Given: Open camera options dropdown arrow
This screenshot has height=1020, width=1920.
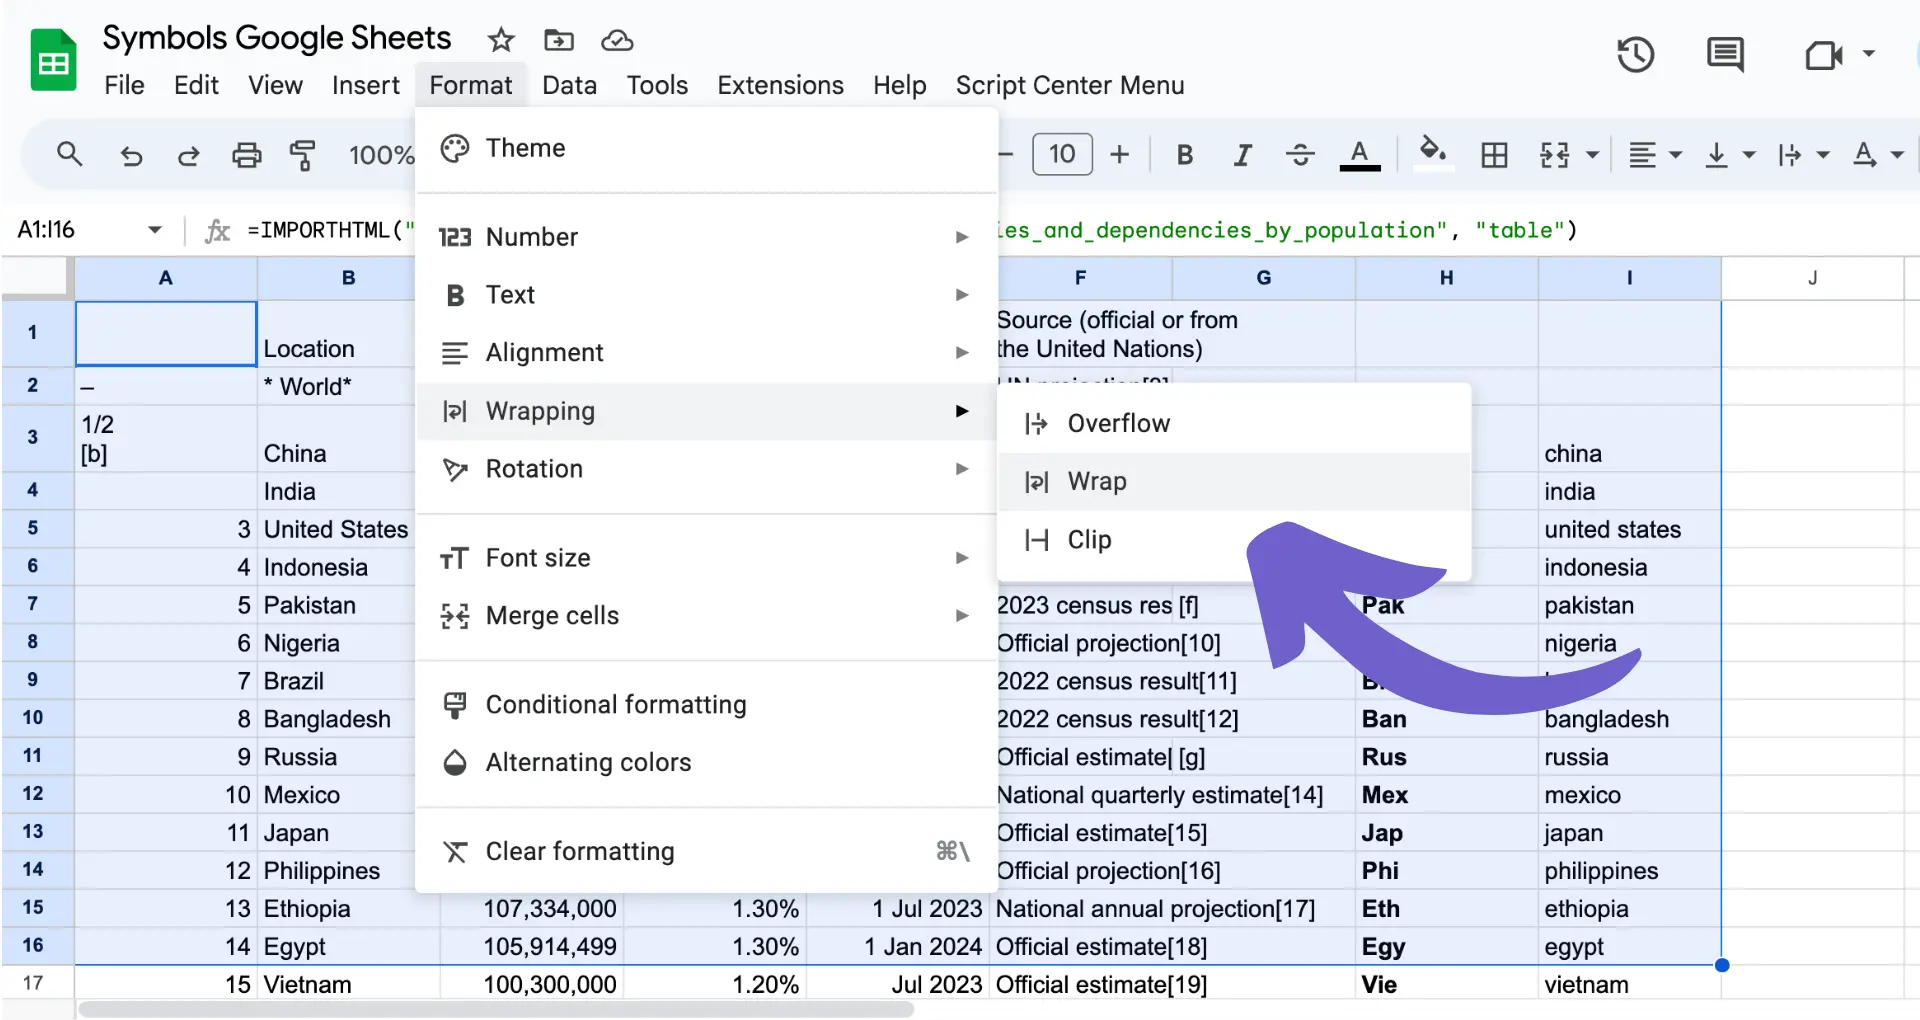Looking at the screenshot, I should [x=1868, y=54].
